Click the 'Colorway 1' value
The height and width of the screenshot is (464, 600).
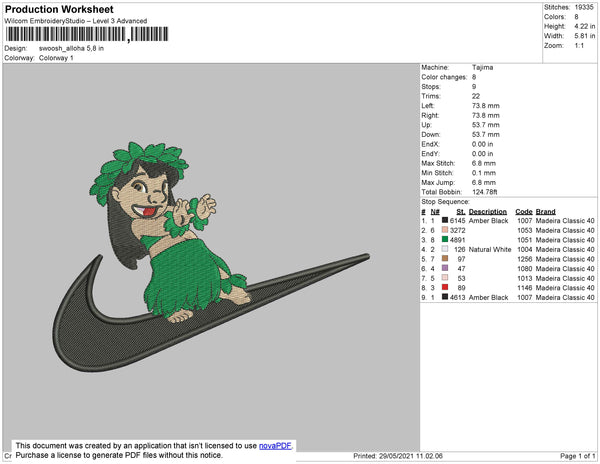pos(56,58)
